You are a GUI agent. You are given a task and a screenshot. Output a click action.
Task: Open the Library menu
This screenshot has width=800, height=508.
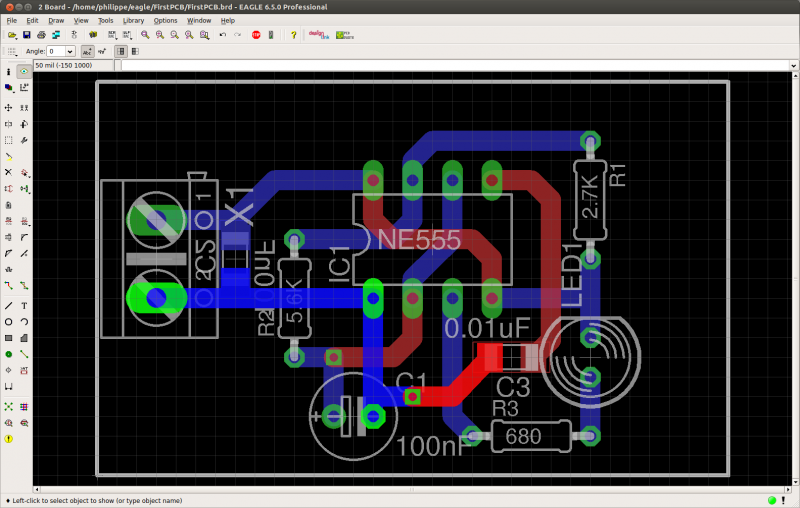click(x=133, y=20)
